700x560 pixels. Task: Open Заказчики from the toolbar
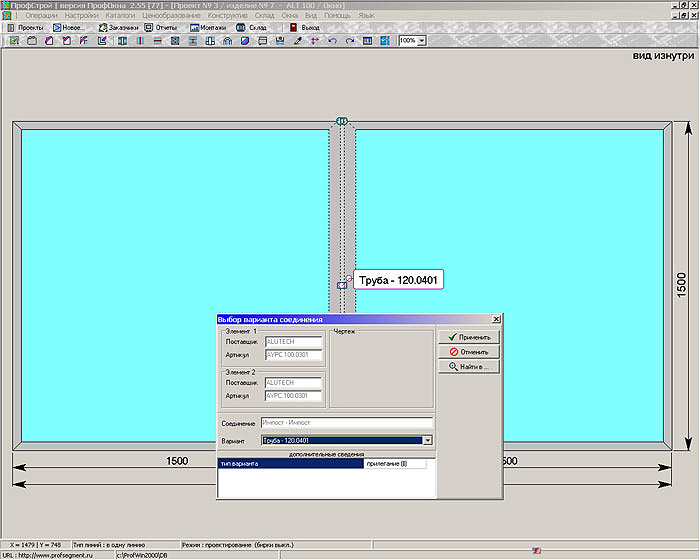tap(118, 28)
